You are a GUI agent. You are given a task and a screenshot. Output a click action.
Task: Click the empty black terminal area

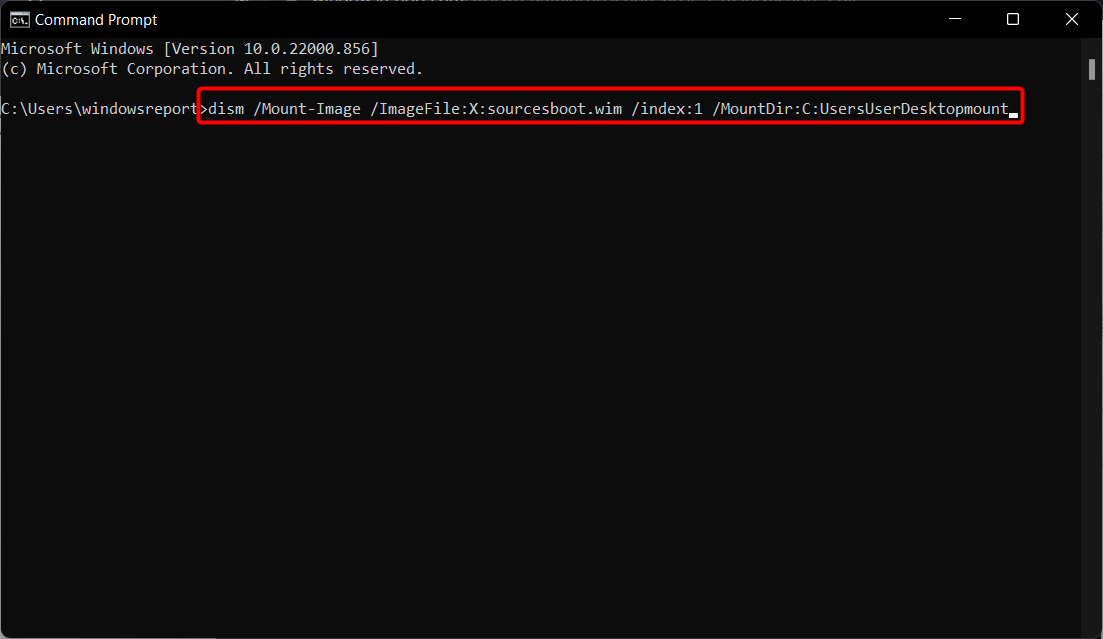coord(540,380)
